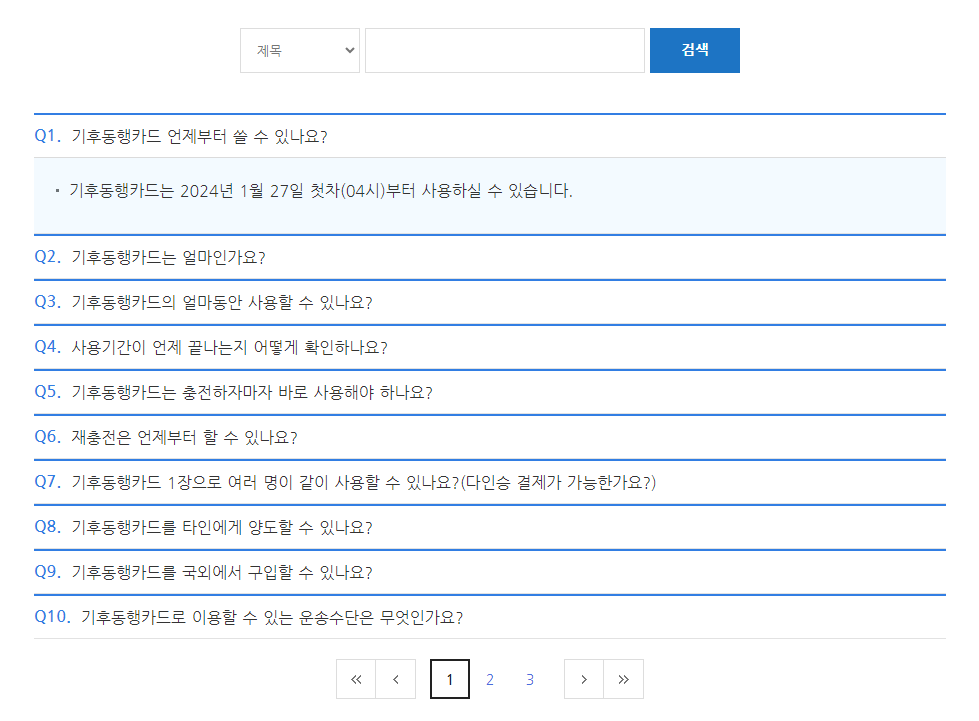Go to page 3
Screen dimensions: 979x721
tap(529, 679)
